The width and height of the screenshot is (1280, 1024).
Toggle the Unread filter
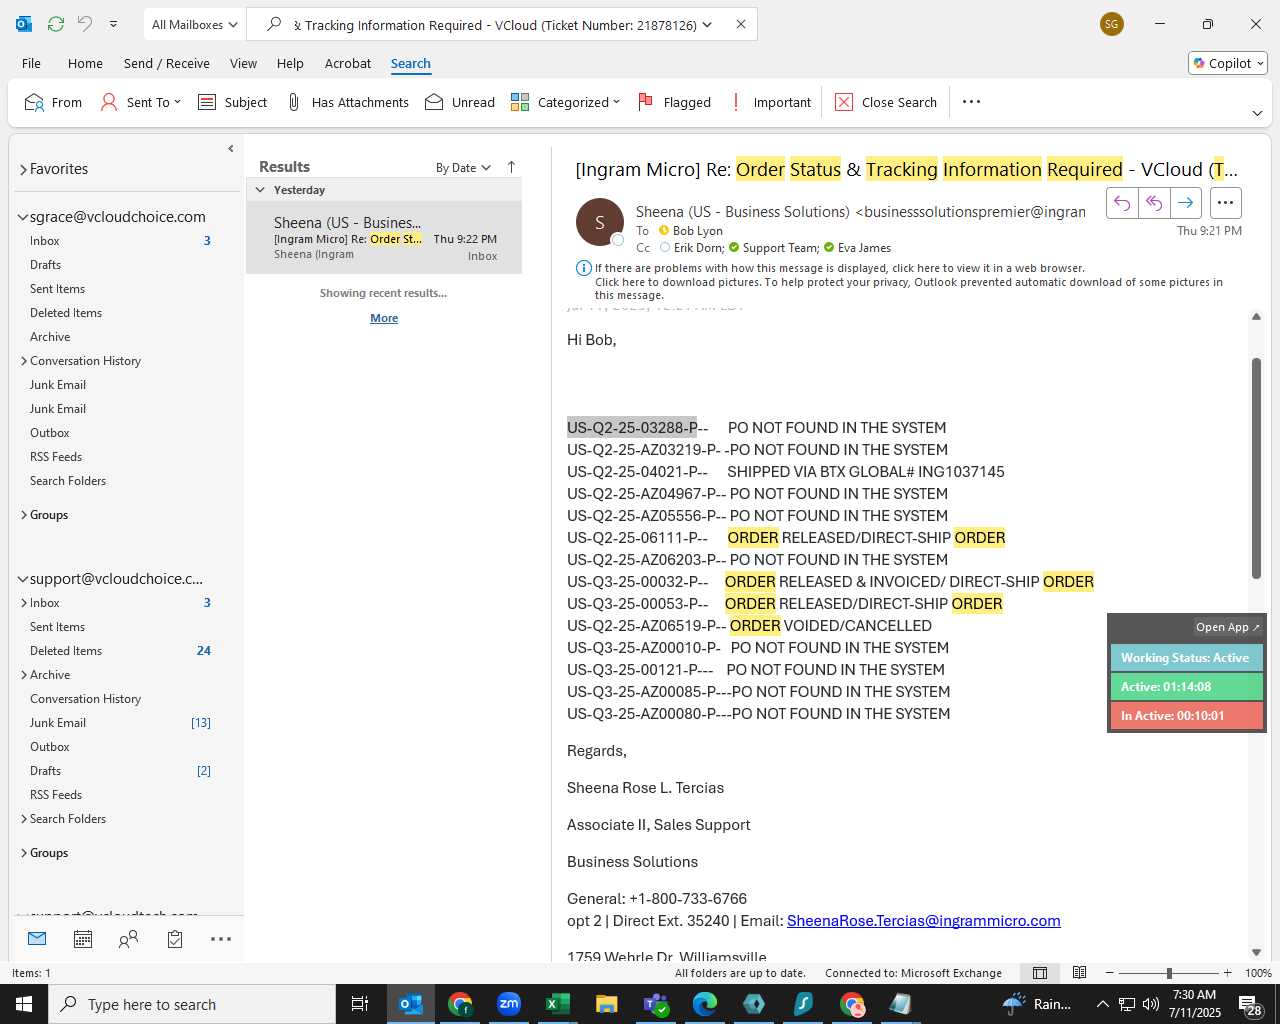[460, 102]
